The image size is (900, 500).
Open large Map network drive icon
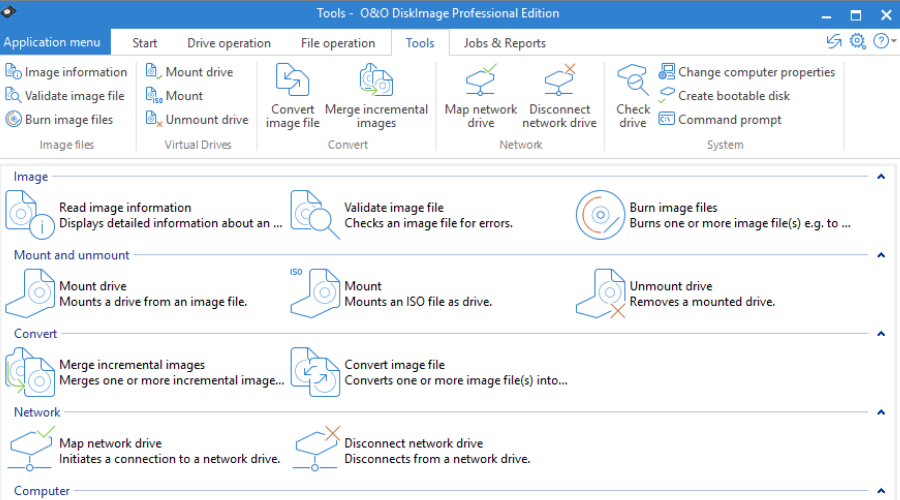click(x=32, y=449)
